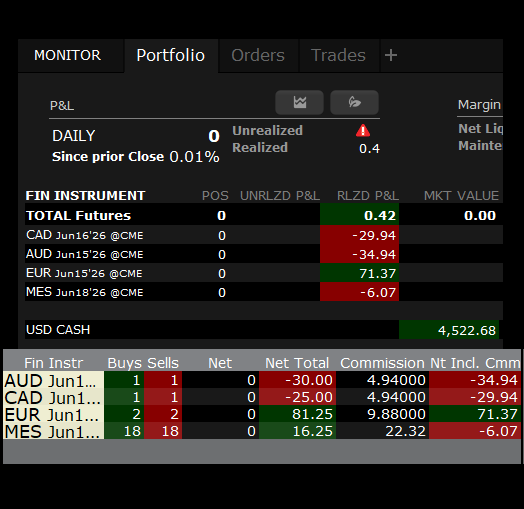Click the Sells column header
The image size is (524, 509).
pyautogui.click(x=163, y=363)
